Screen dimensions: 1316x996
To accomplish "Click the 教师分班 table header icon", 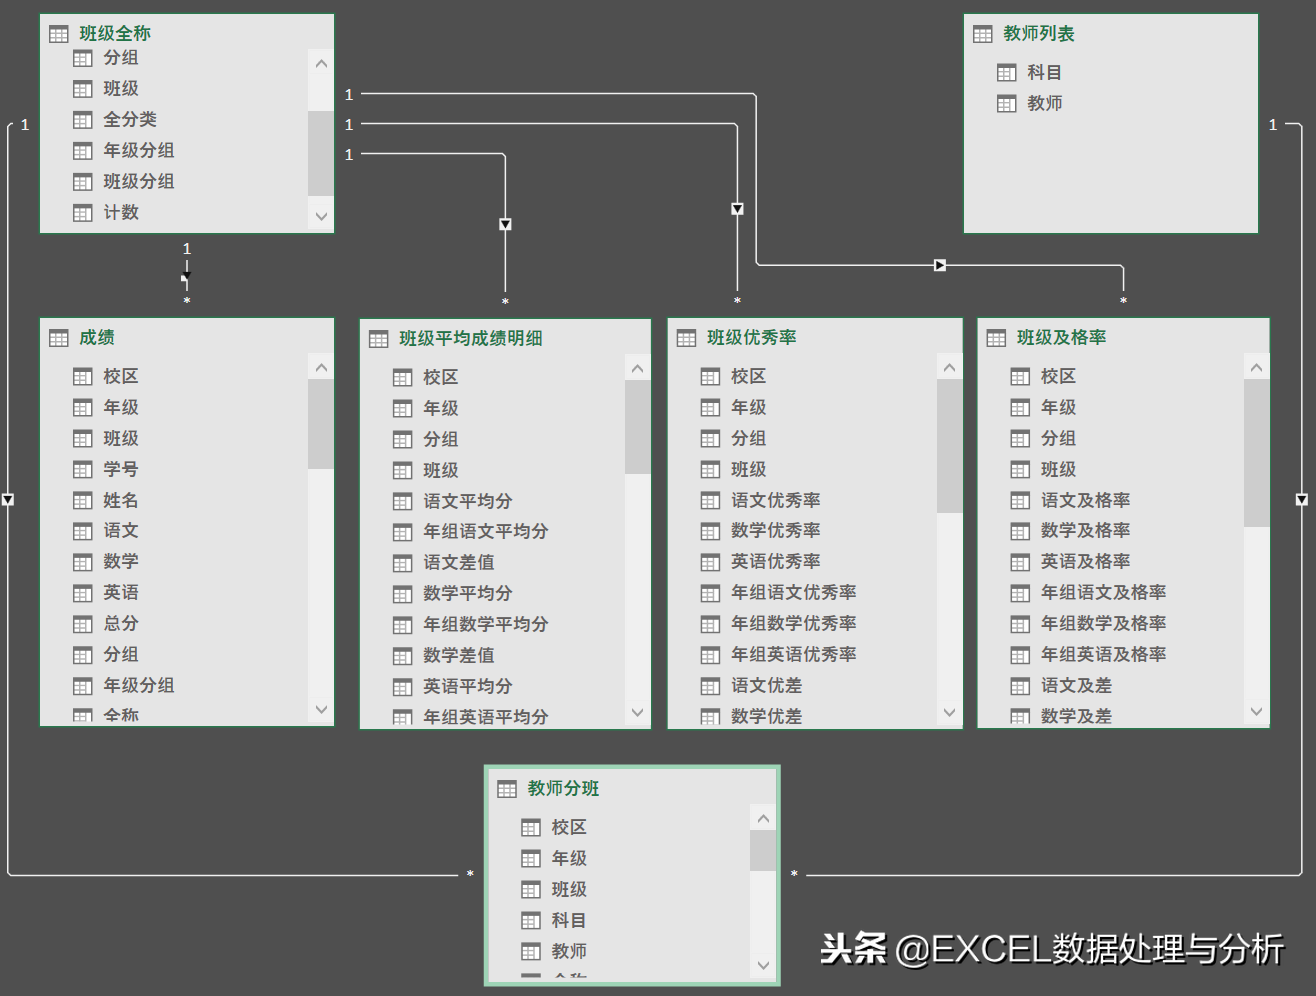I will pos(508,789).
